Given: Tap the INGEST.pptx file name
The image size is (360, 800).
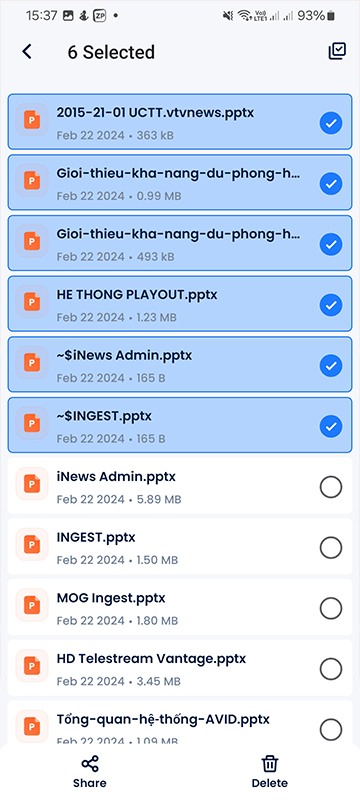Looking at the screenshot, I should pos(96,537).
